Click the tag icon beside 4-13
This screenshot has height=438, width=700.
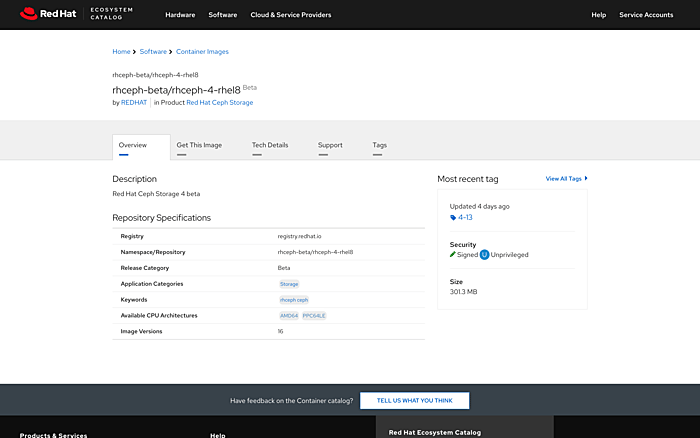click(x=453, y=217)
